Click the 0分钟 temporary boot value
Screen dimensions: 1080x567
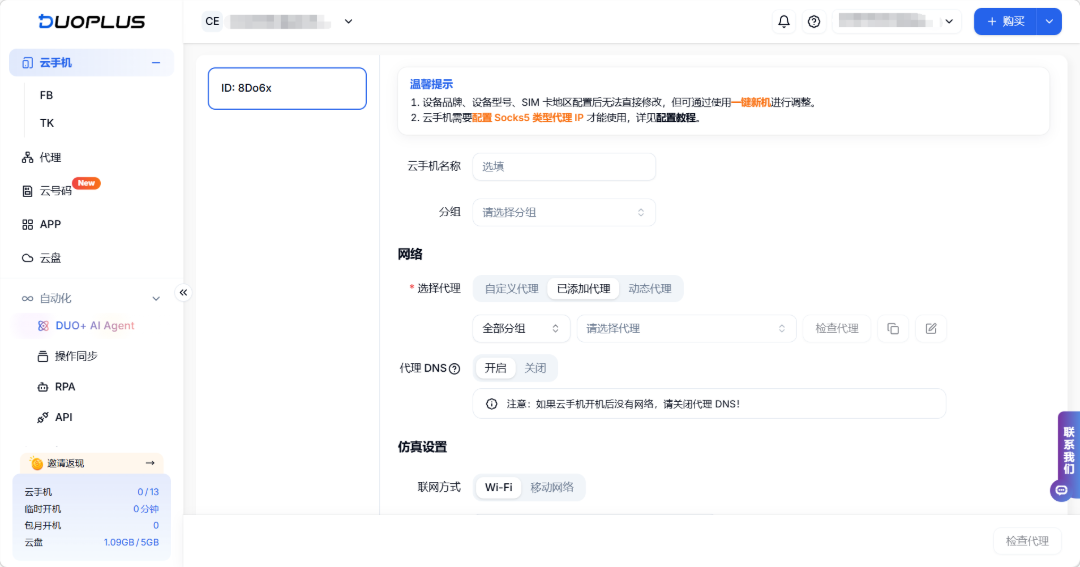(x=145, y=509)
